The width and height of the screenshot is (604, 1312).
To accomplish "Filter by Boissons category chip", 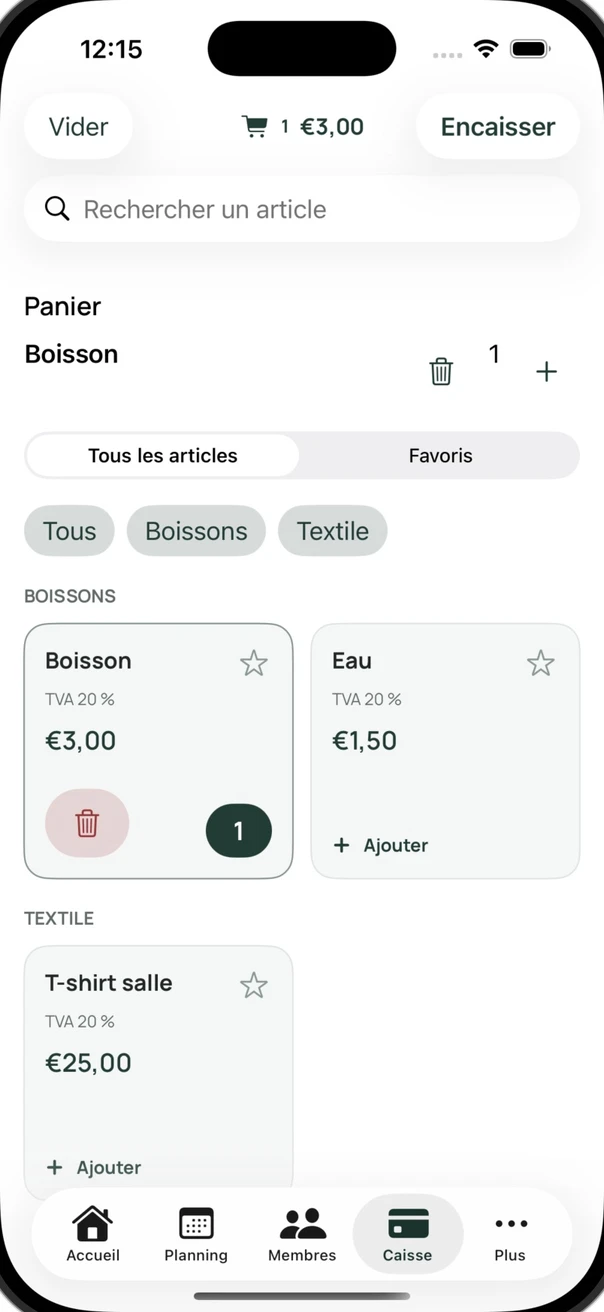I will coord(196,531).
